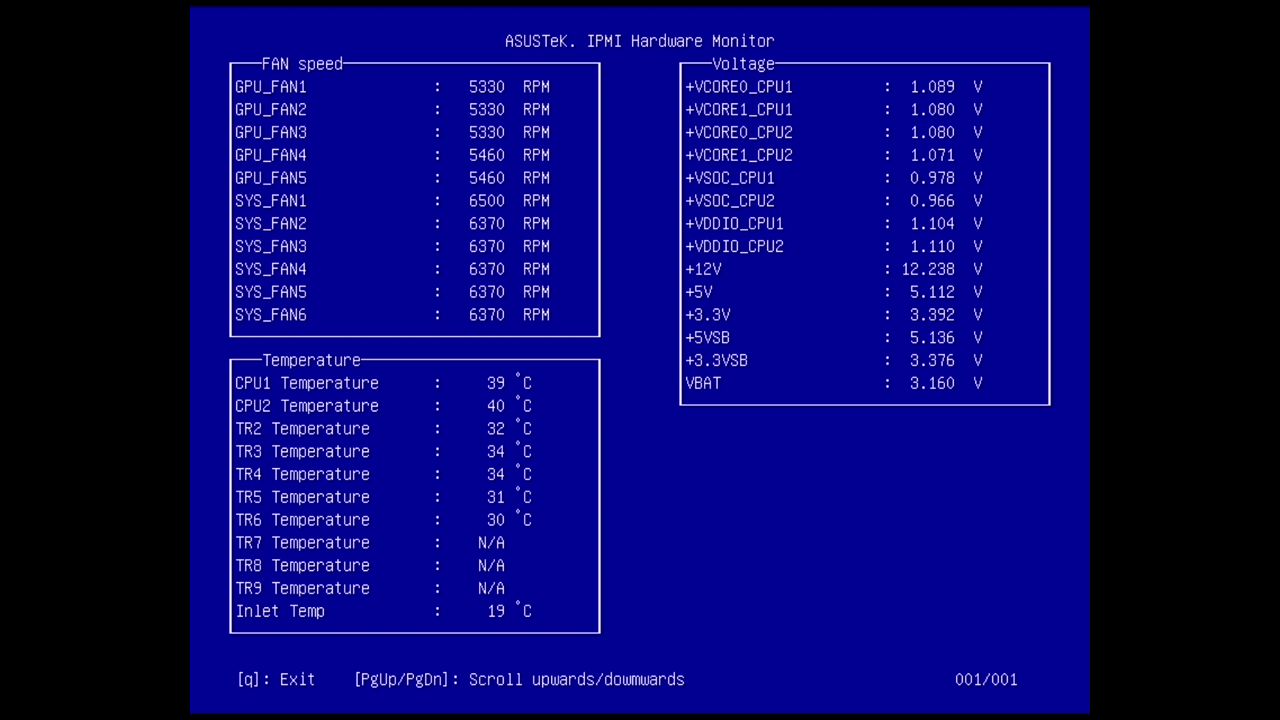Click the [q]: Exit hint
The width and height of the screenshot is (1280, 720).
tap(276, 680)
